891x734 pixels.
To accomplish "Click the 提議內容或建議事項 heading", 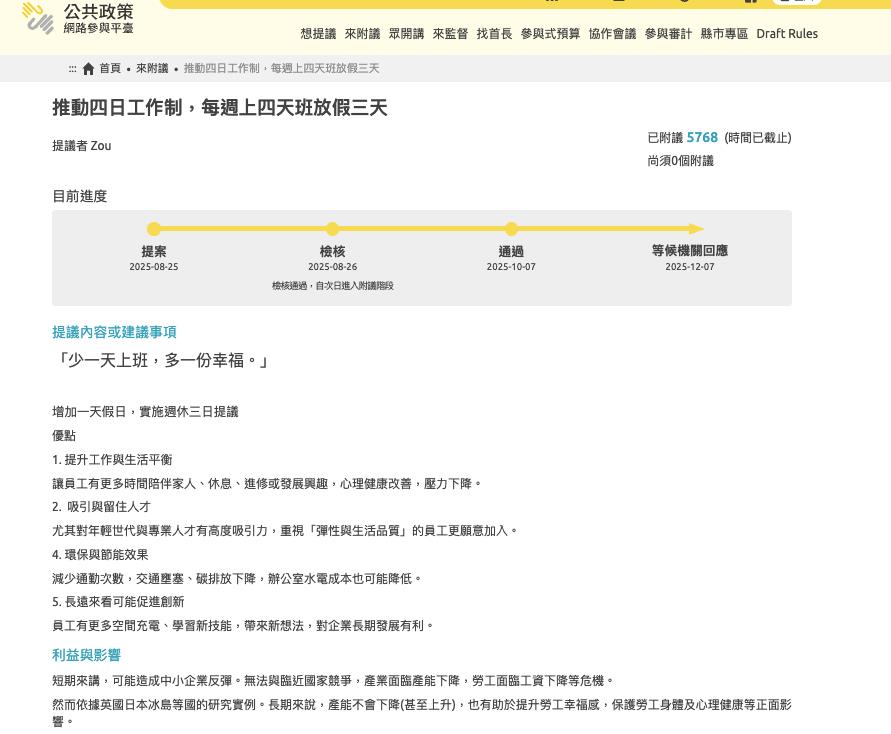I will click(114, 332).
